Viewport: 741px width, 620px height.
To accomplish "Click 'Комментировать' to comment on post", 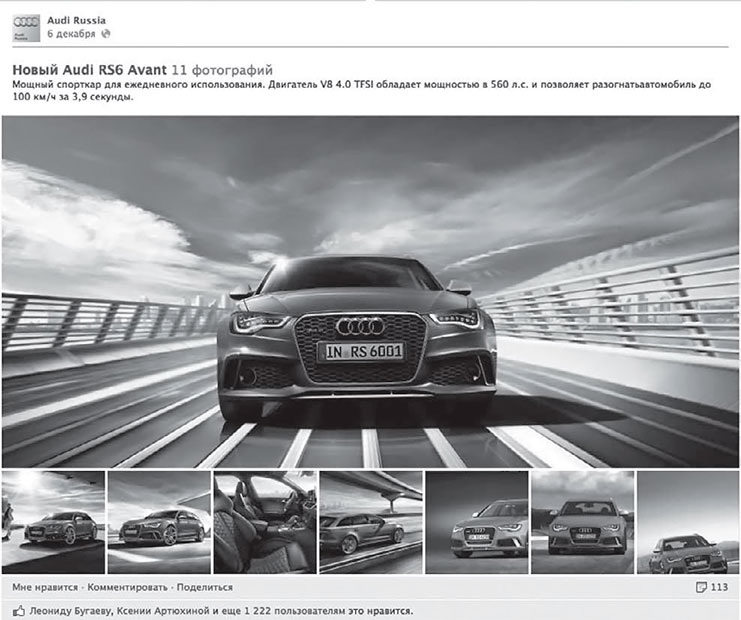I will tap(128, 587).
